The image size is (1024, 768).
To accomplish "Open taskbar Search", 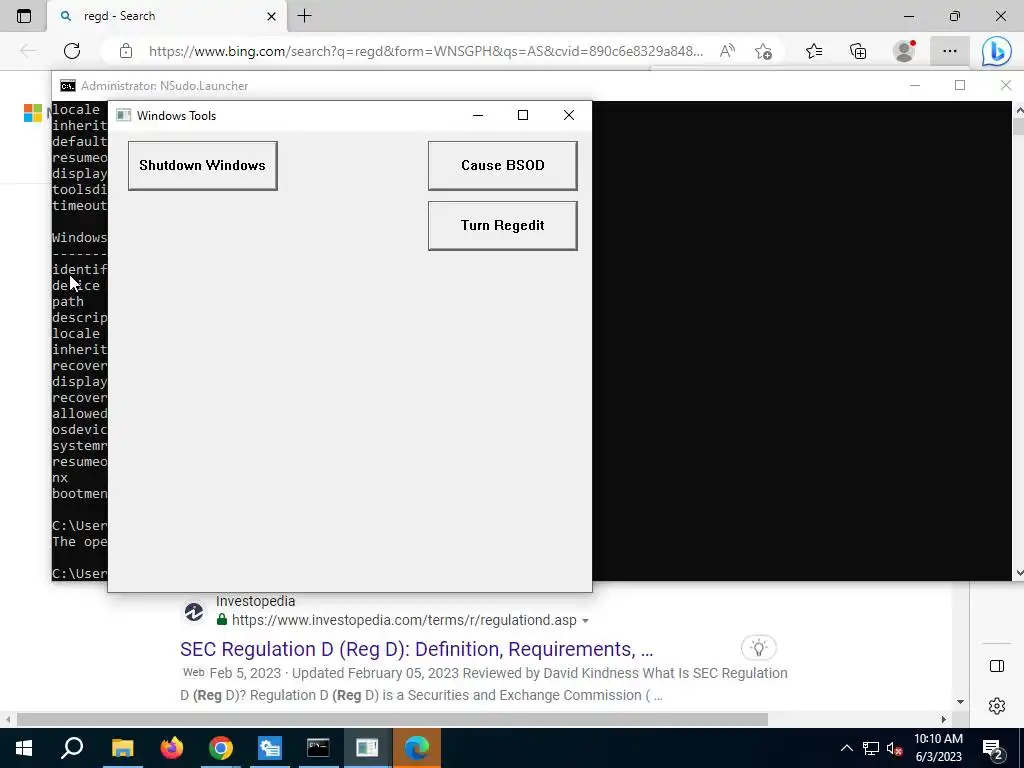I will (x=72, y=748).
